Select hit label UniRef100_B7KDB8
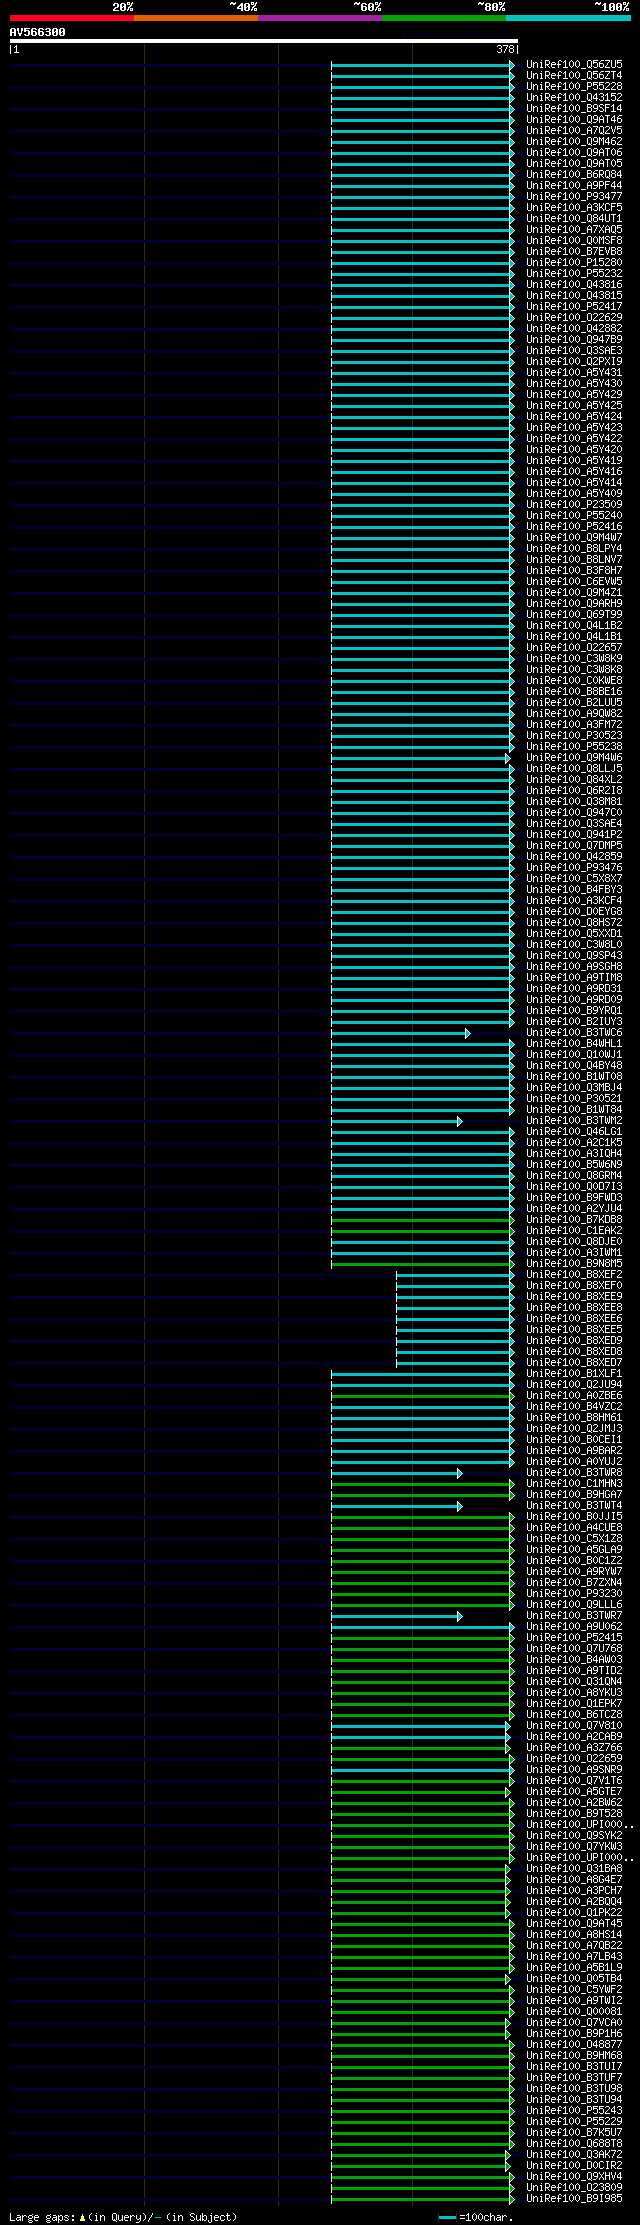Image resolution: width=640 pixels, height=2225 pixels. point(574,1219)
